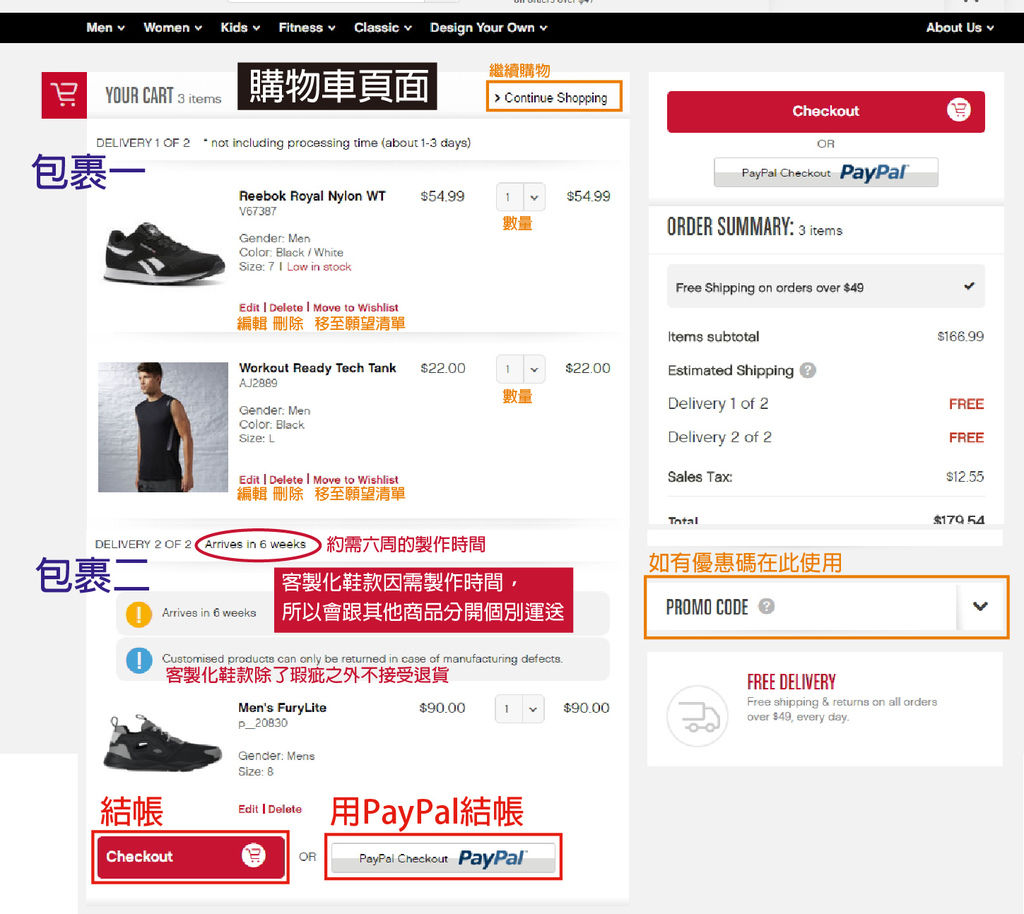
Task: Click the top right Checkout button
Action: click(825, 111)
